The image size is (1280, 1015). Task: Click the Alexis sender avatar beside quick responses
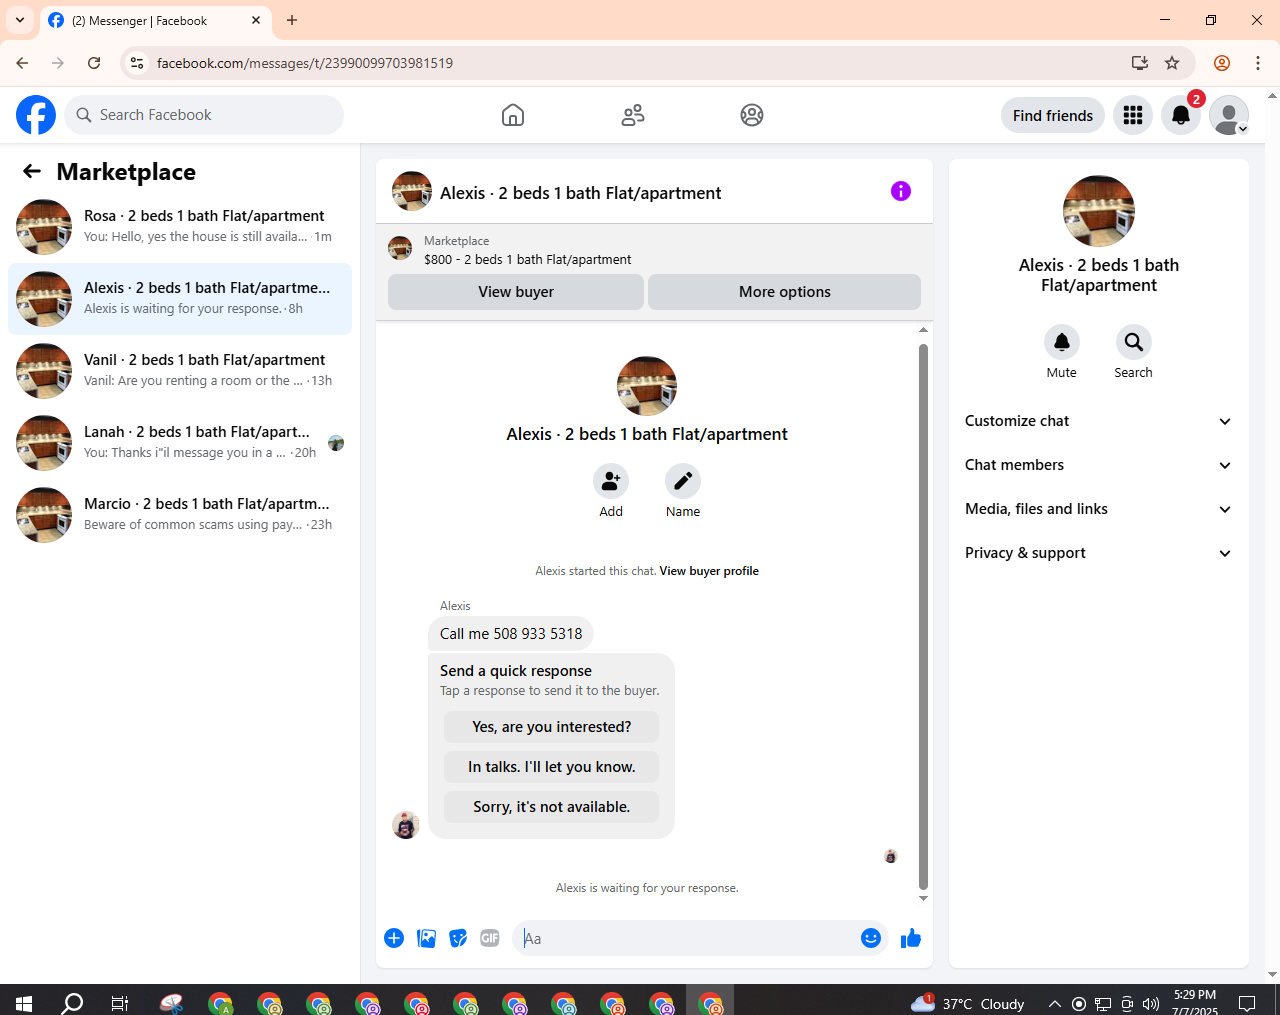[x=406, y=825]
